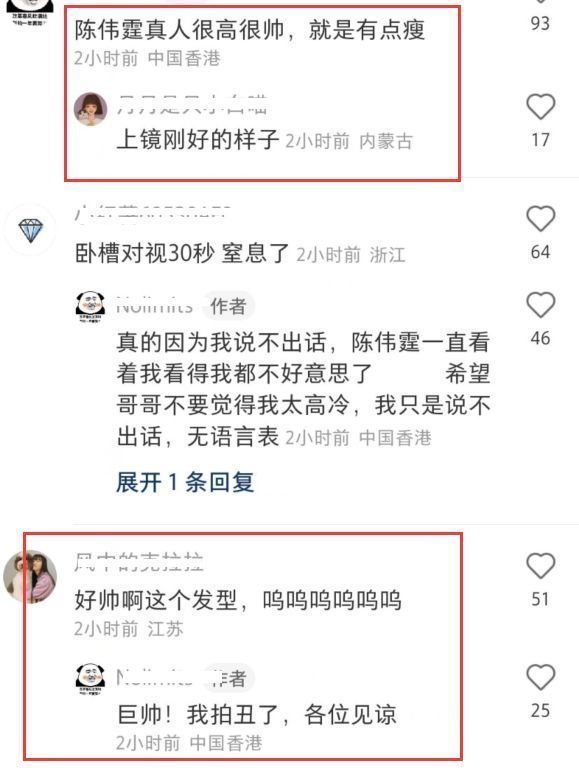The image size is (579, 771).
Task: Heart the author reply with 25 likes
Action: coord(540,677)
